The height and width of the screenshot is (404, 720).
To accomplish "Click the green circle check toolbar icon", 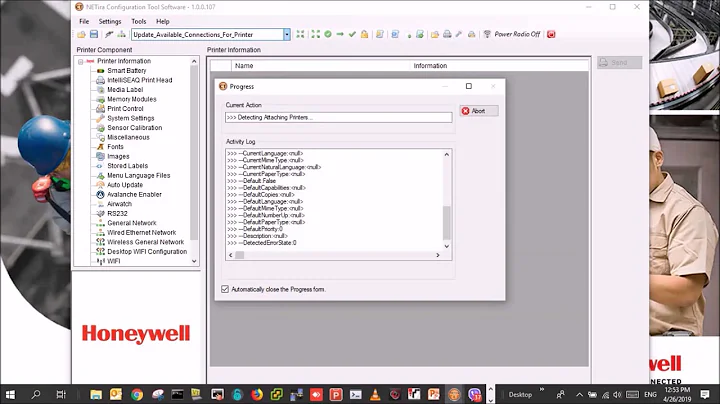I will [x=328, y=34].
